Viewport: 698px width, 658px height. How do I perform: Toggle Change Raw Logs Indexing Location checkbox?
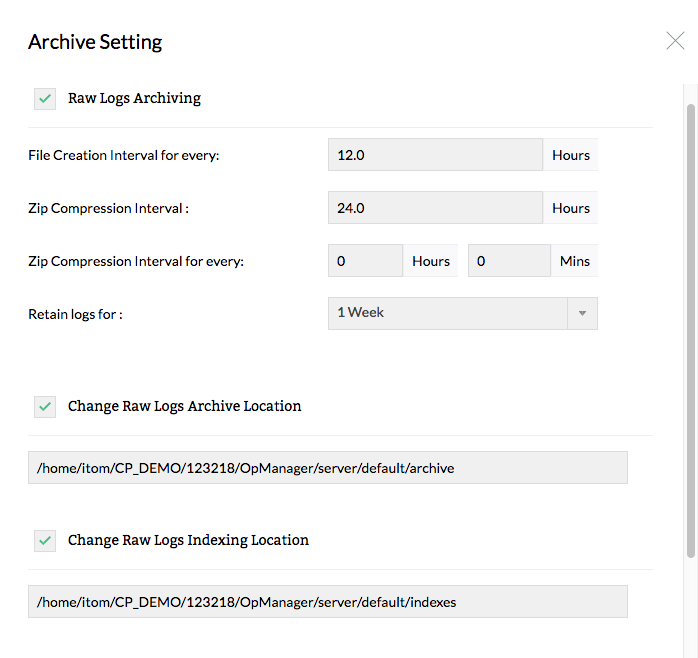click(45, 541)
